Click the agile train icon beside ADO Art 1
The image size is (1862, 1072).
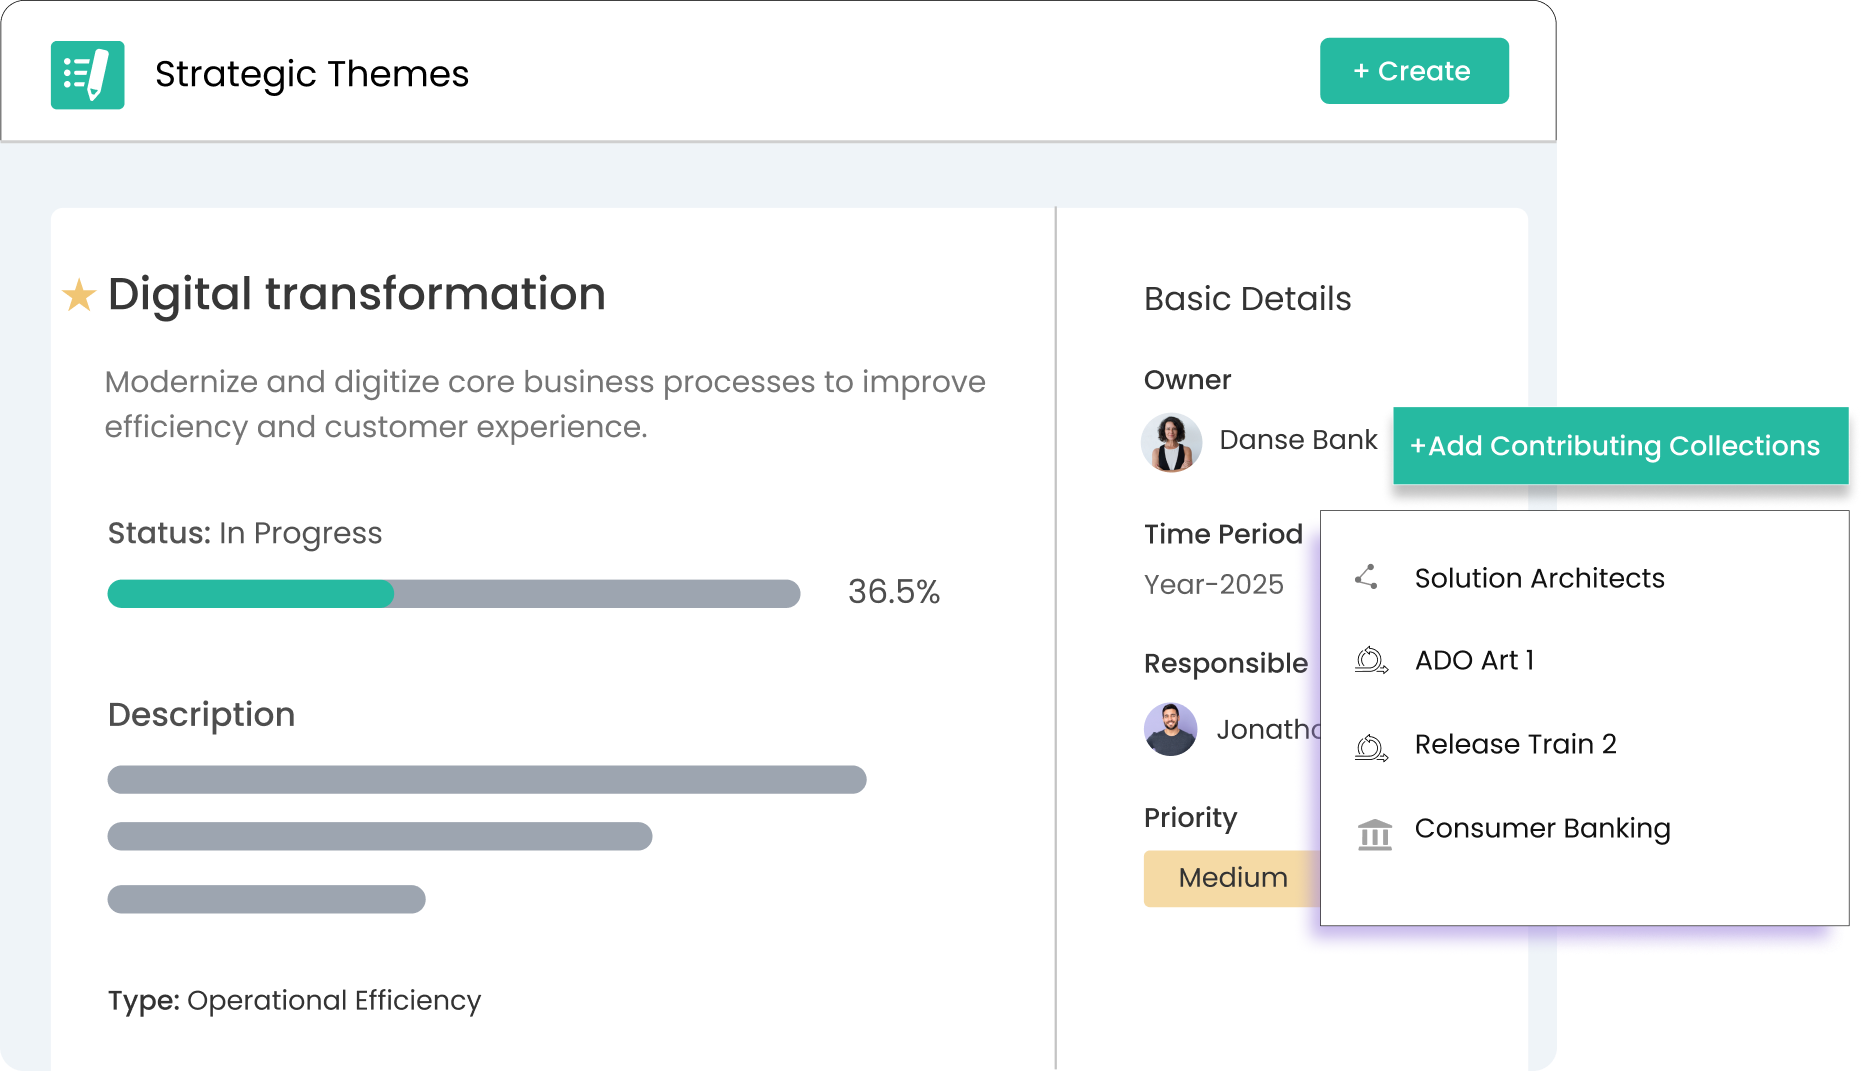(x=1372, y=660)
